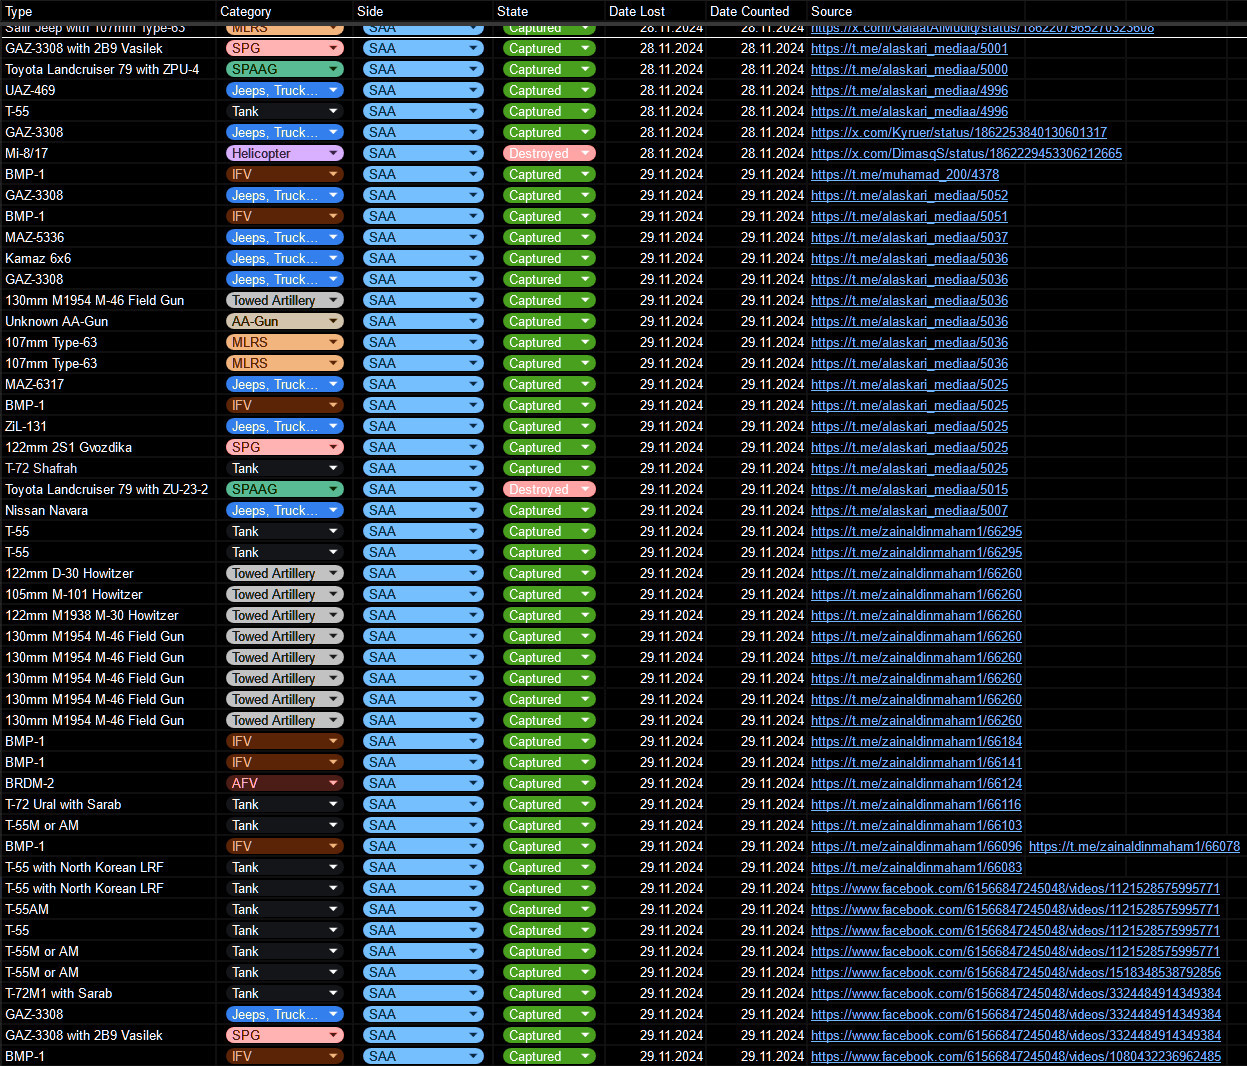The height and width of the screenshot is (1066, 1247).
Task: Open Tank category dropdown for T-72M1 with Sarab
Action: click(285, 993)
